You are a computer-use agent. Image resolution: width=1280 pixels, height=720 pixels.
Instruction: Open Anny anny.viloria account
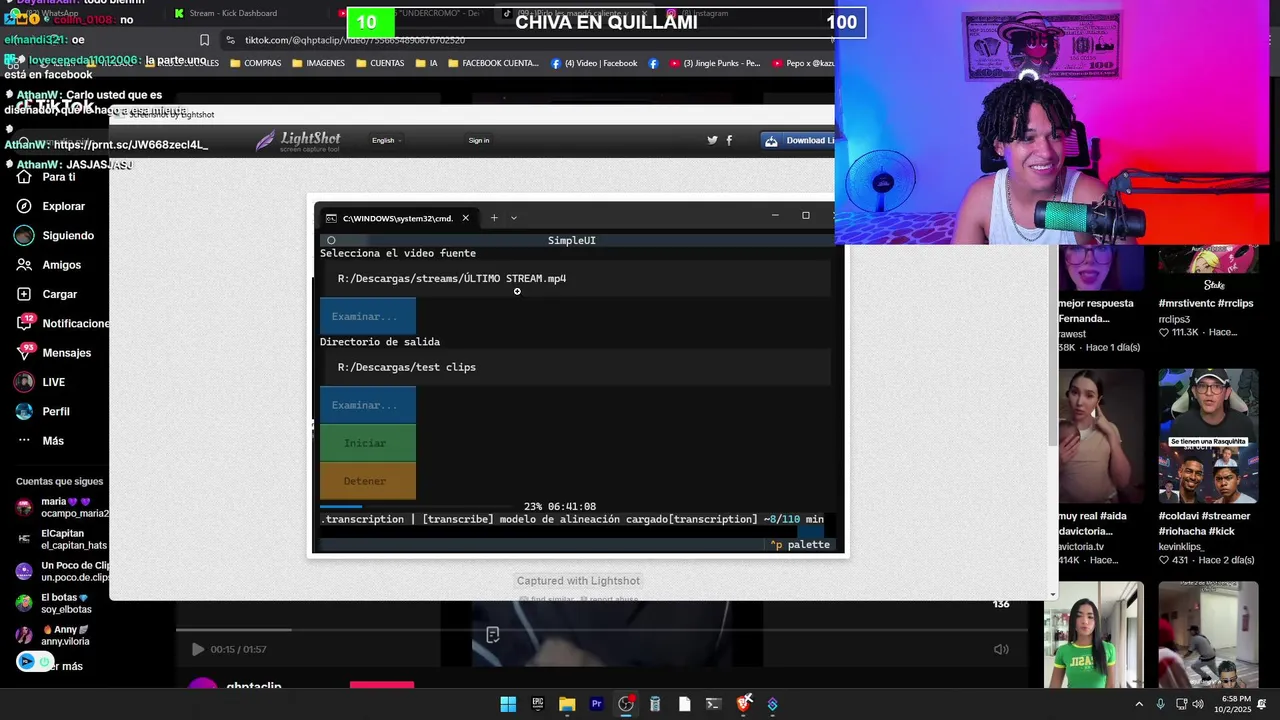point(55,635)
